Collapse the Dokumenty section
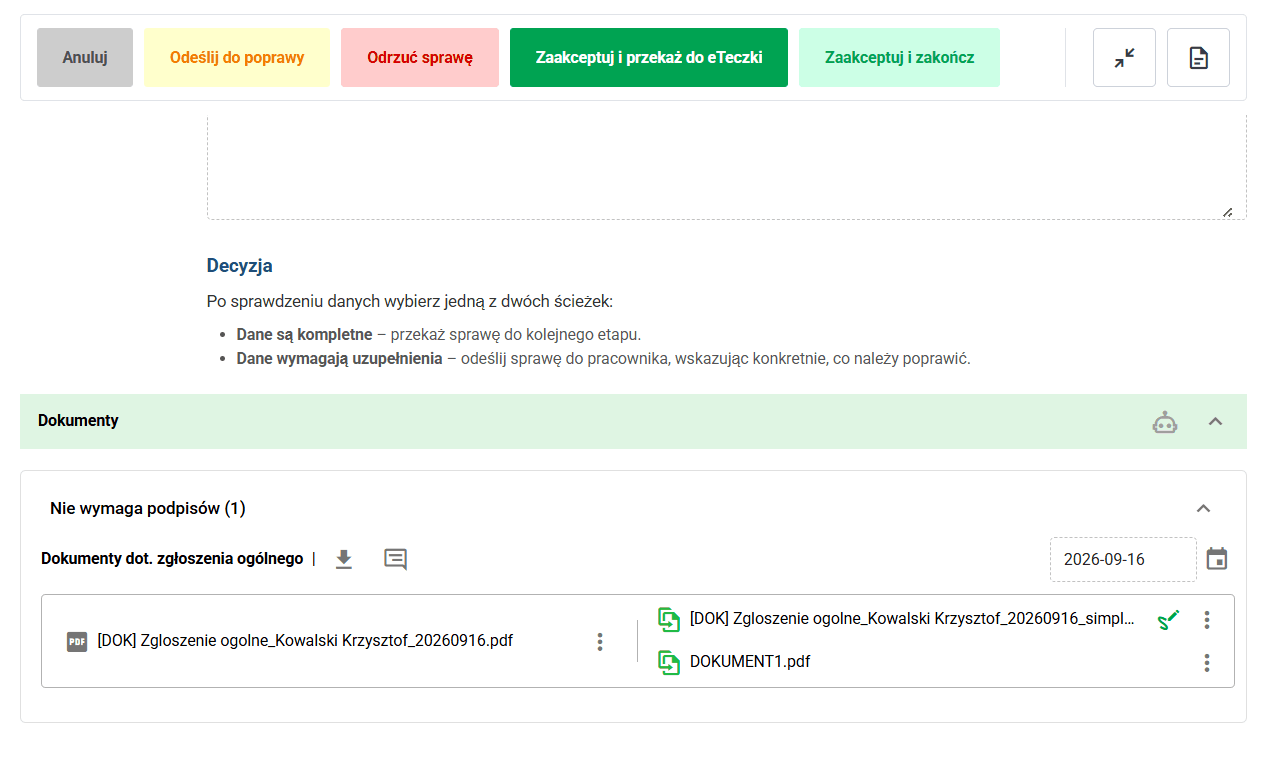The width and height of the screenshot is (1266, 759). pos(1215,421)
